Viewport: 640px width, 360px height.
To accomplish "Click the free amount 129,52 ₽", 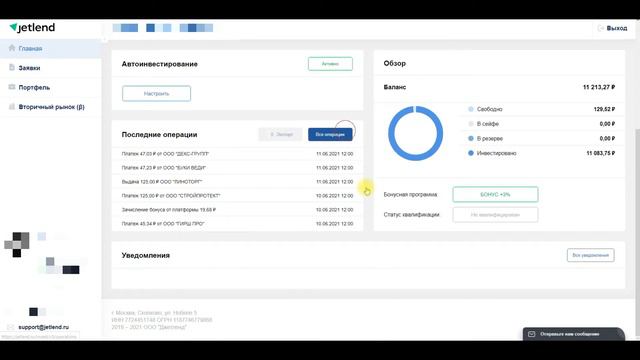I will pyautogui.click(x=604, y=109).
